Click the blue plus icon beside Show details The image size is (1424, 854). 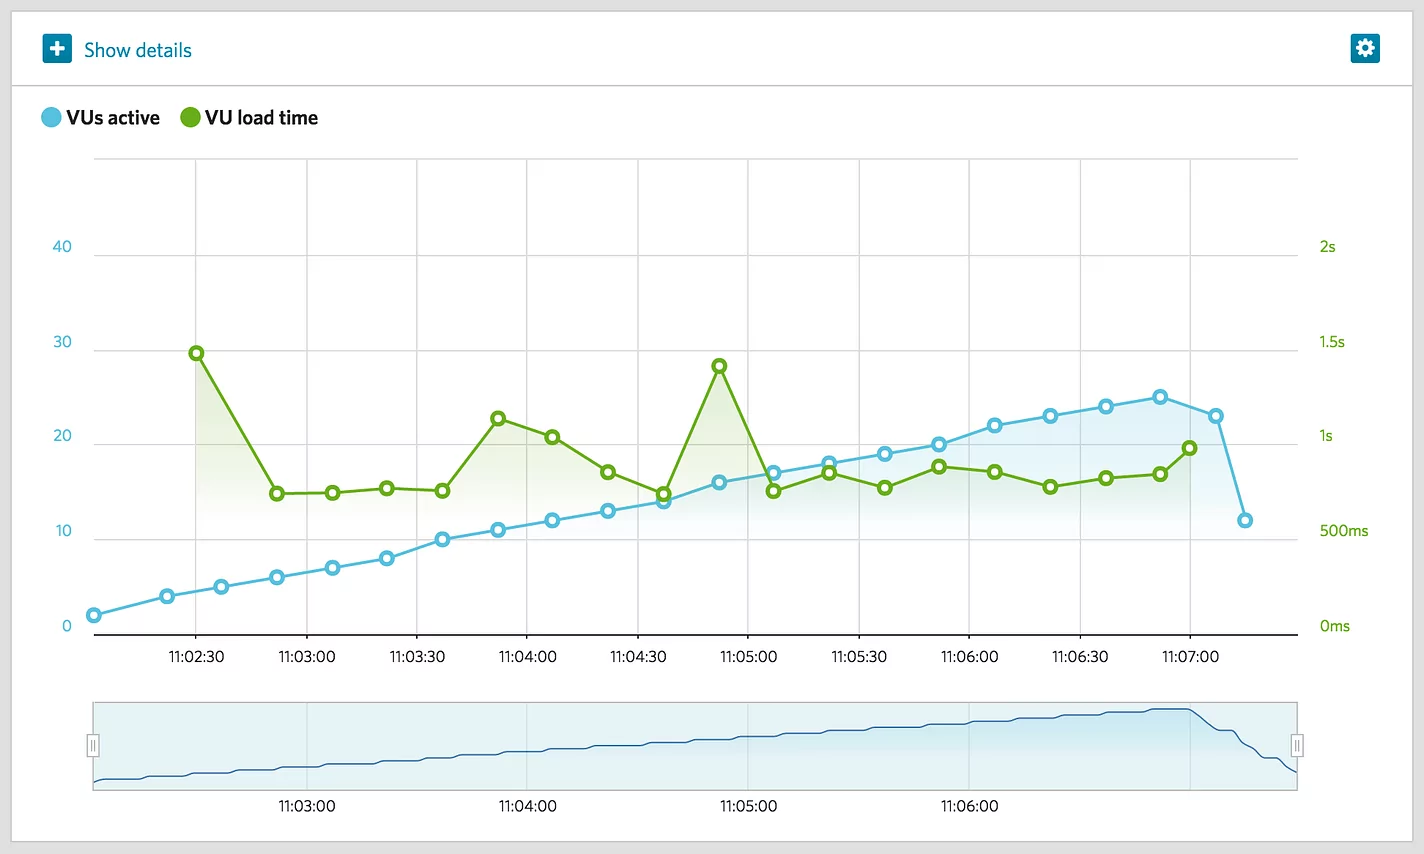tap(57, 49)
